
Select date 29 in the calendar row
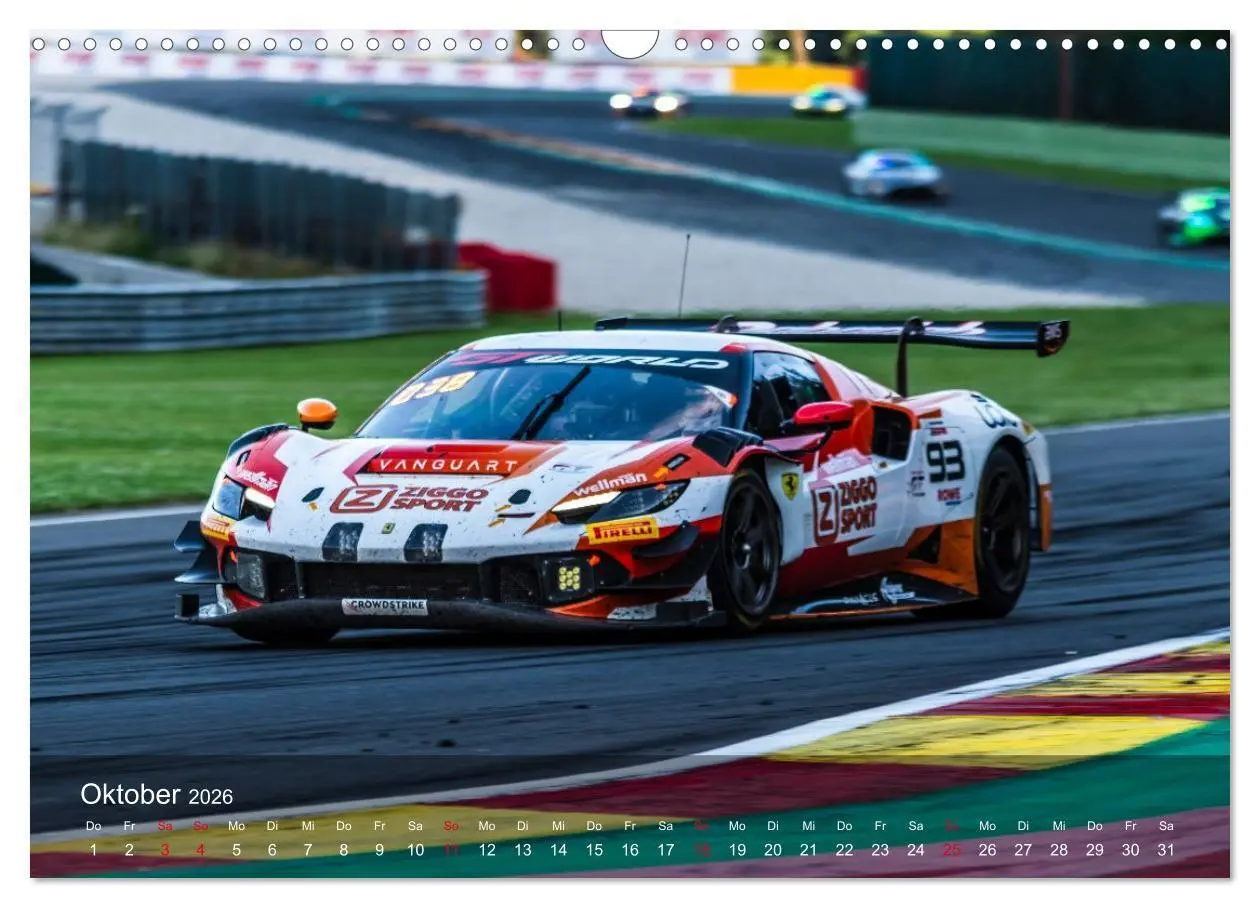click(1095, 850)
